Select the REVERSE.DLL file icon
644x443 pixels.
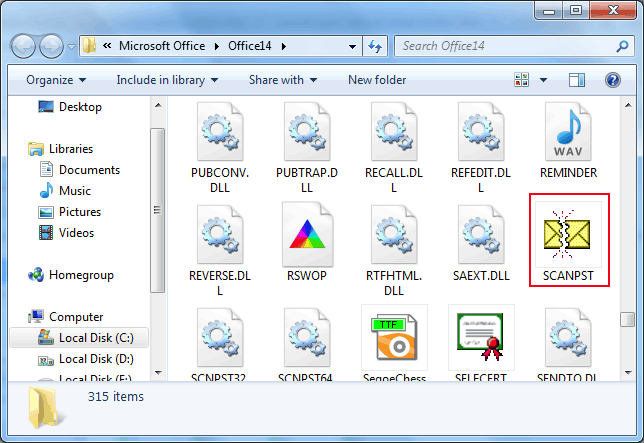coord(220,234)
